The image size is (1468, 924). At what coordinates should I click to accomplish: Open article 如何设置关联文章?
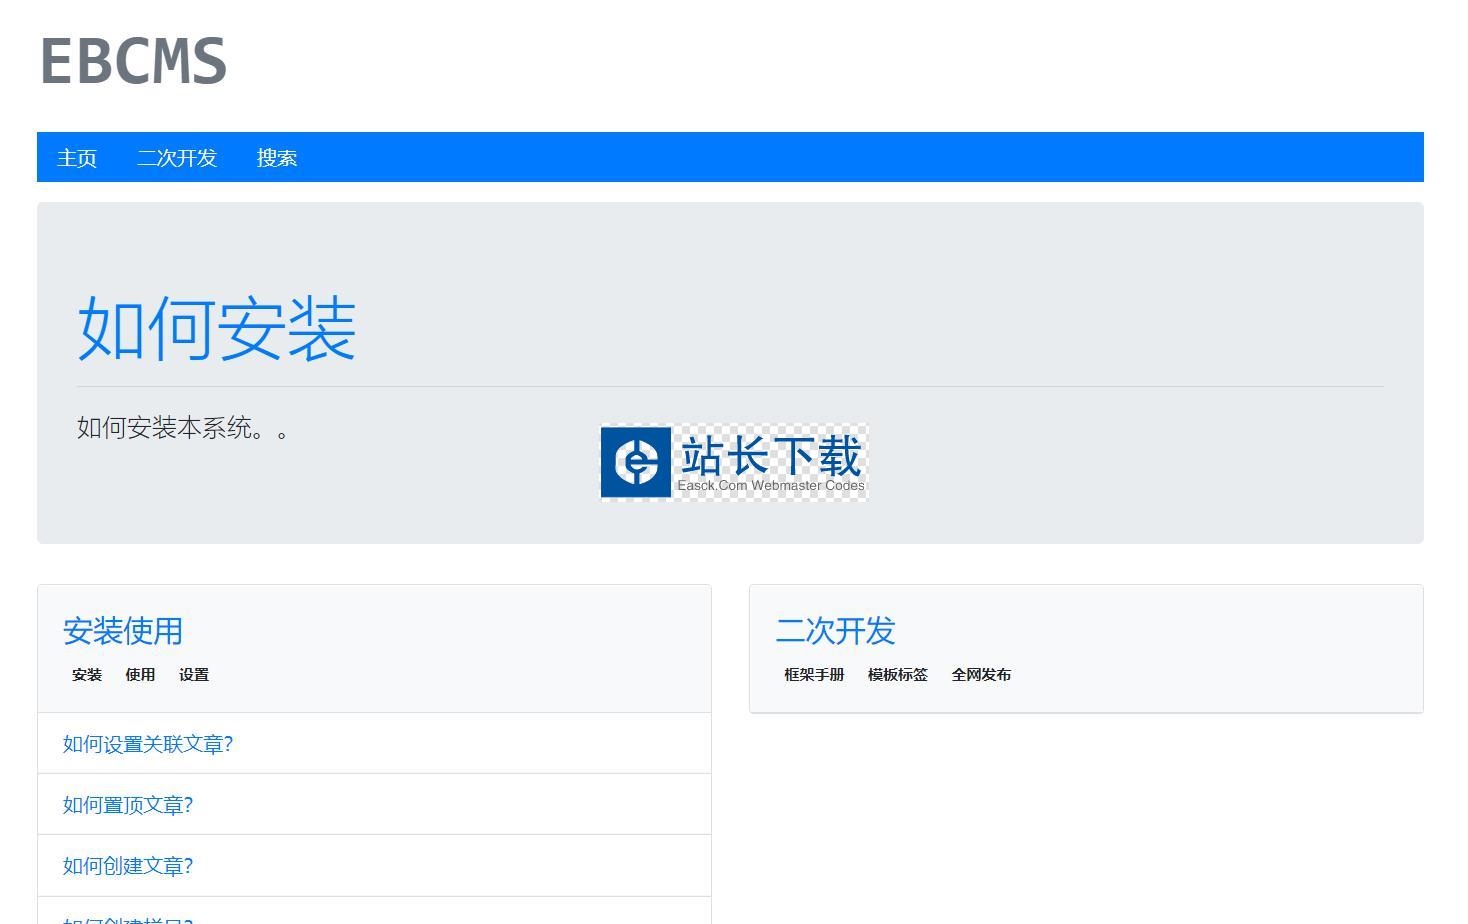pos(148,744)
